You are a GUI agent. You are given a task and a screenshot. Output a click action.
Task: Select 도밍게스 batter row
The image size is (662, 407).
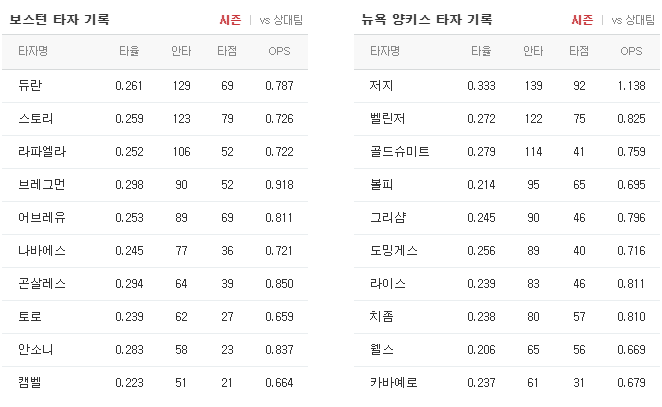(507, 250)
